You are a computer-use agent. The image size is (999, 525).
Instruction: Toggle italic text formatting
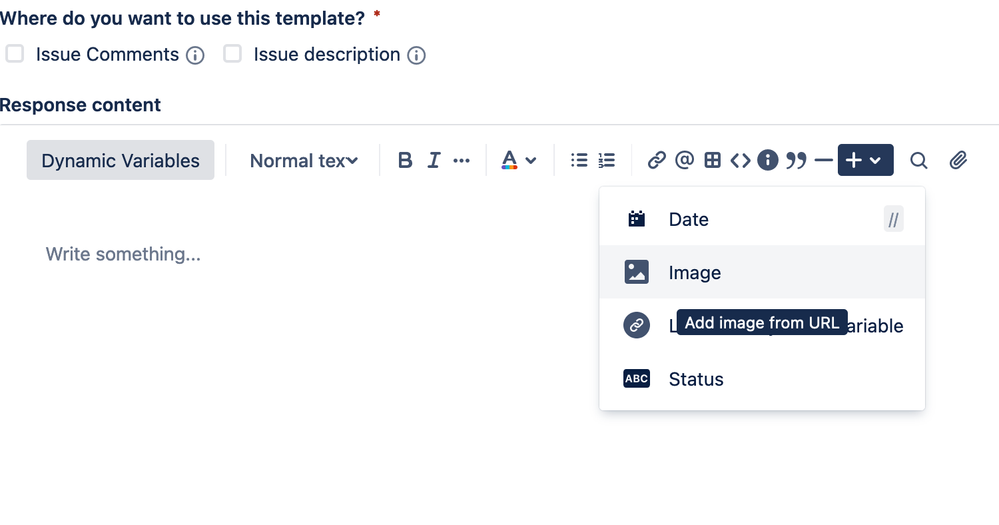[x=434, y=160]
